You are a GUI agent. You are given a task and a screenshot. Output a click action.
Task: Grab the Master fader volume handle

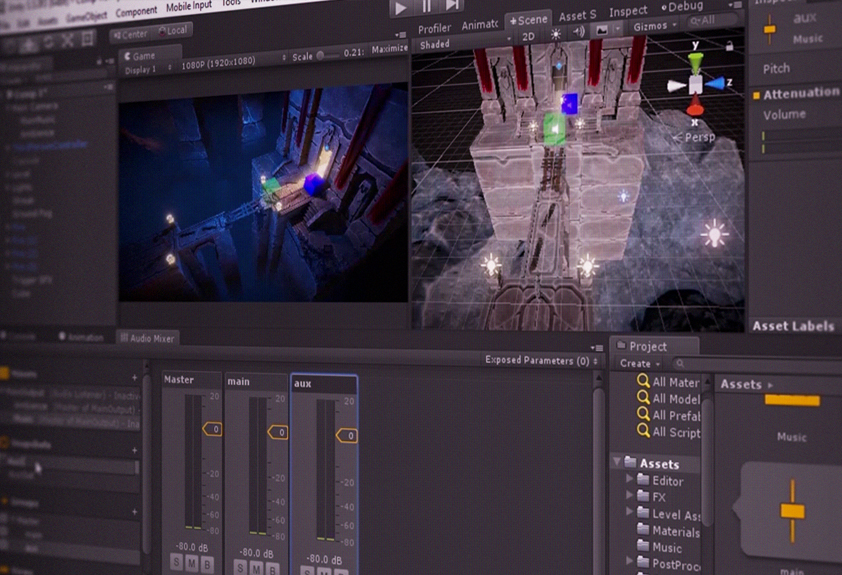coord(213,429)
